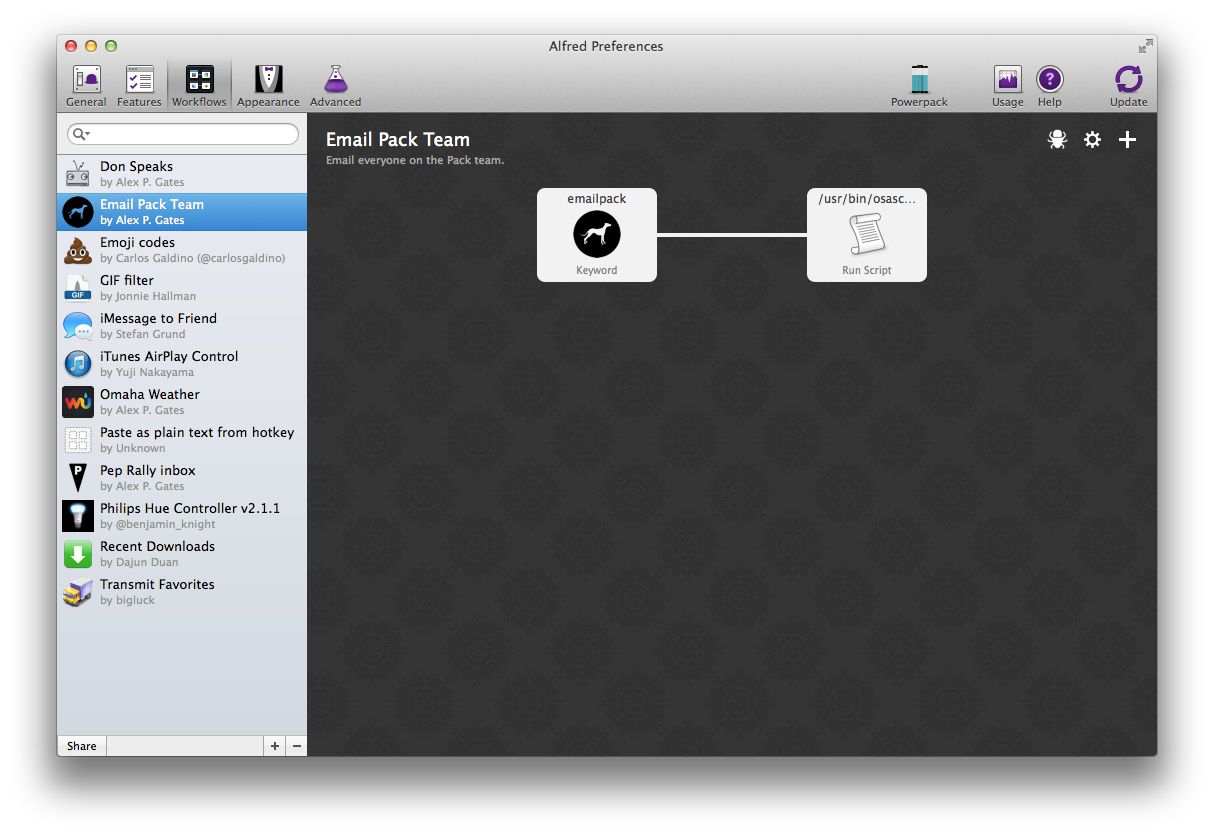Select the Emoji codes workflow
This screenshot has height=835, width=1214.
click(x=182, y=250)
